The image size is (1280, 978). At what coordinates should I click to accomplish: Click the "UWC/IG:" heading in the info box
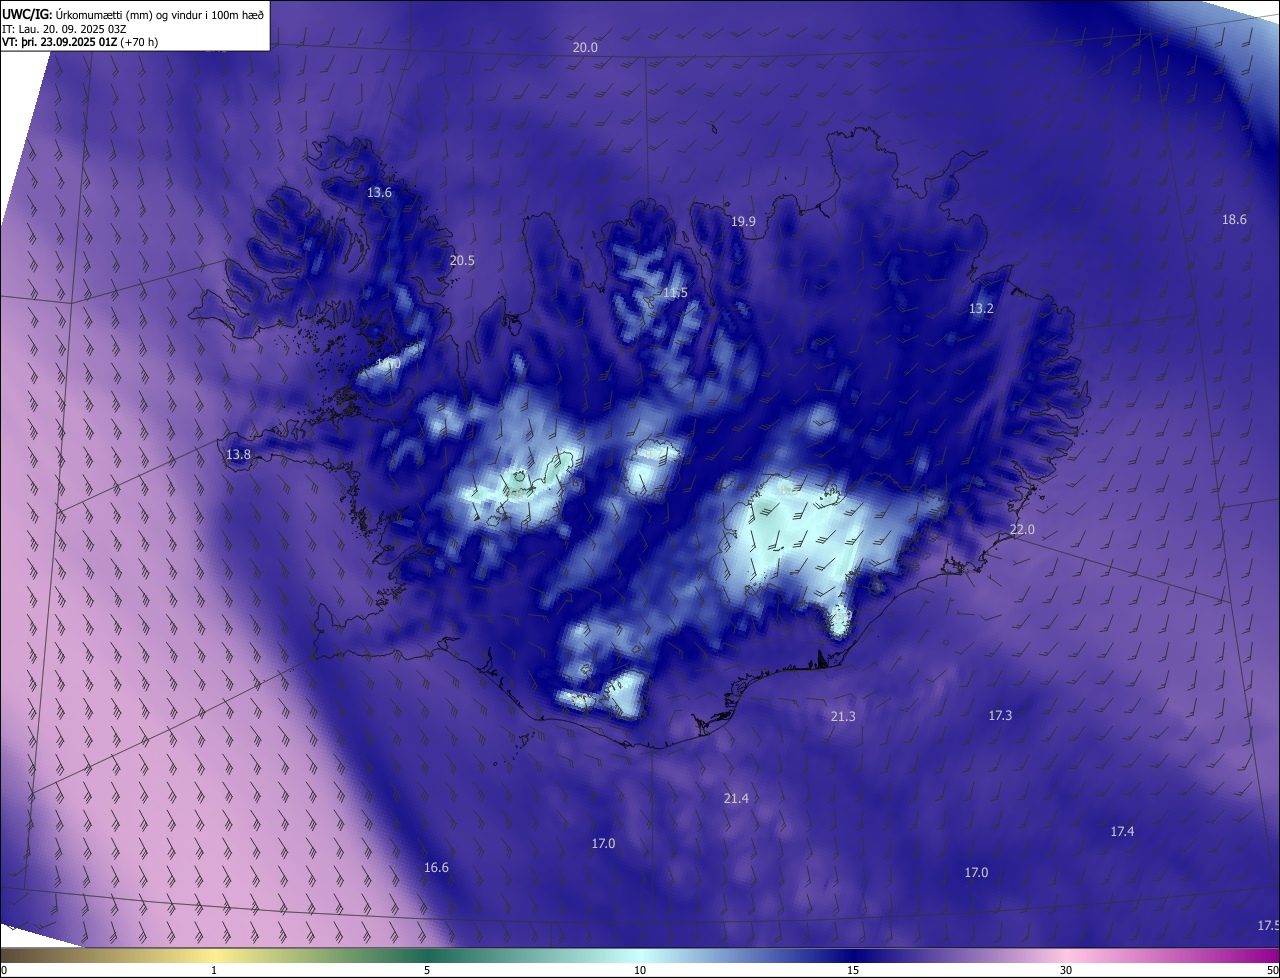coord(27,13)
